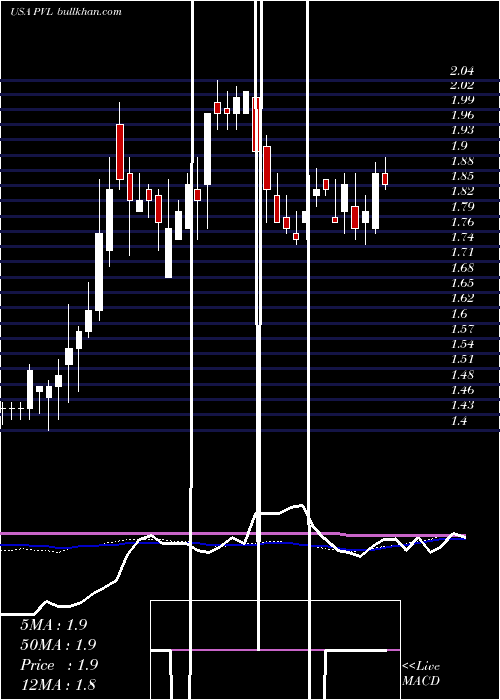Click the 1.82 price axis label
Image resolution: width=500 pixels, height=700 pixels.
pyautogui.click(x=462, y=192)
